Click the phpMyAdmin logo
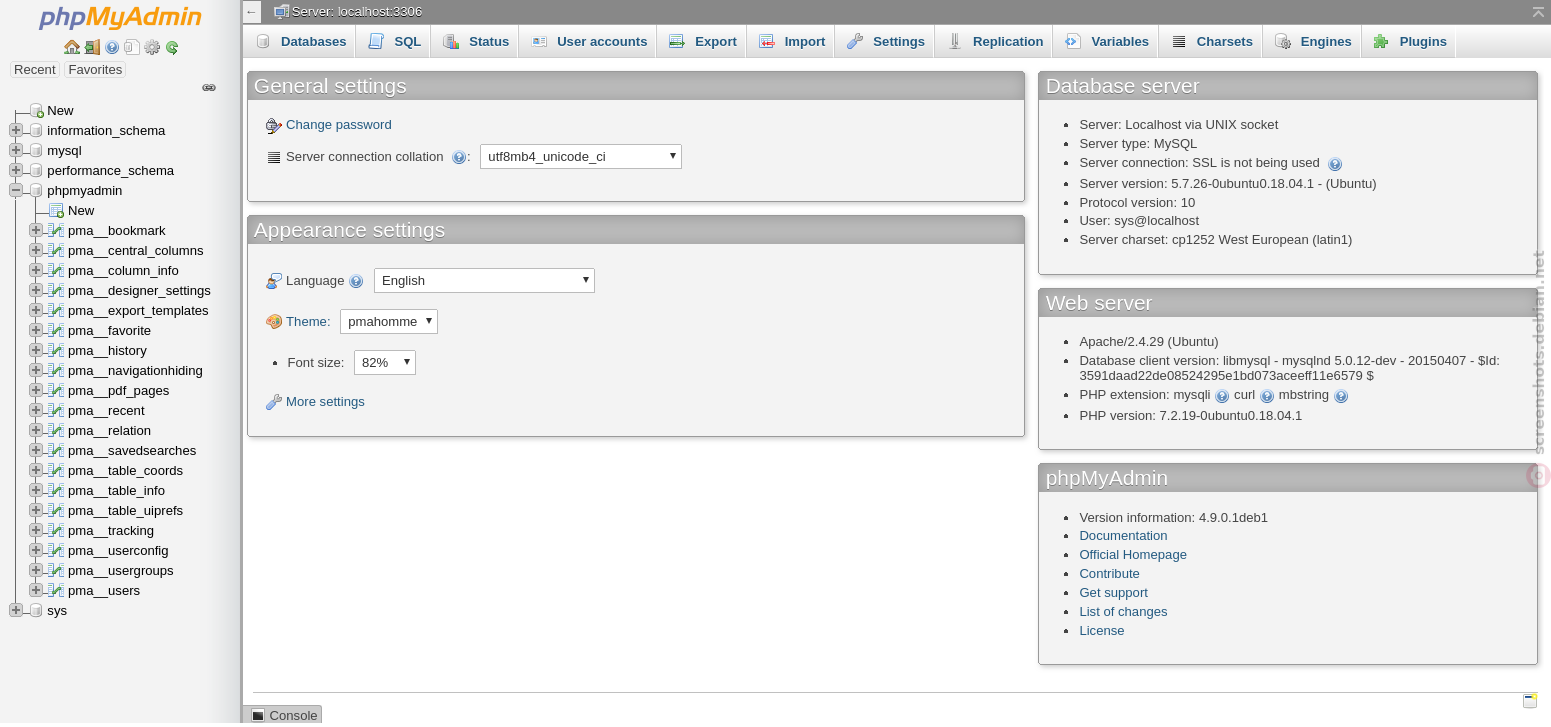The height and width of the screenshot is (727, 1551). [x=120, y=17]
